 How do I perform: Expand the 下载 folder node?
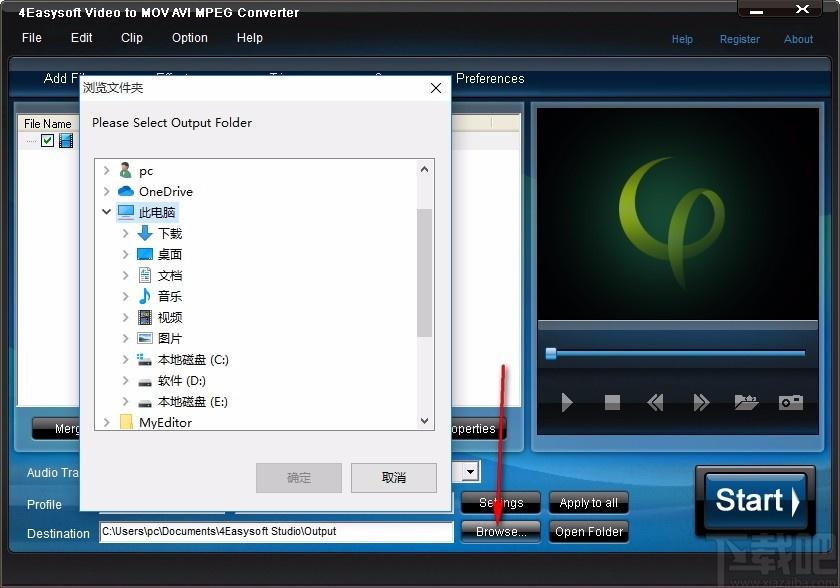tap(125, 233)
